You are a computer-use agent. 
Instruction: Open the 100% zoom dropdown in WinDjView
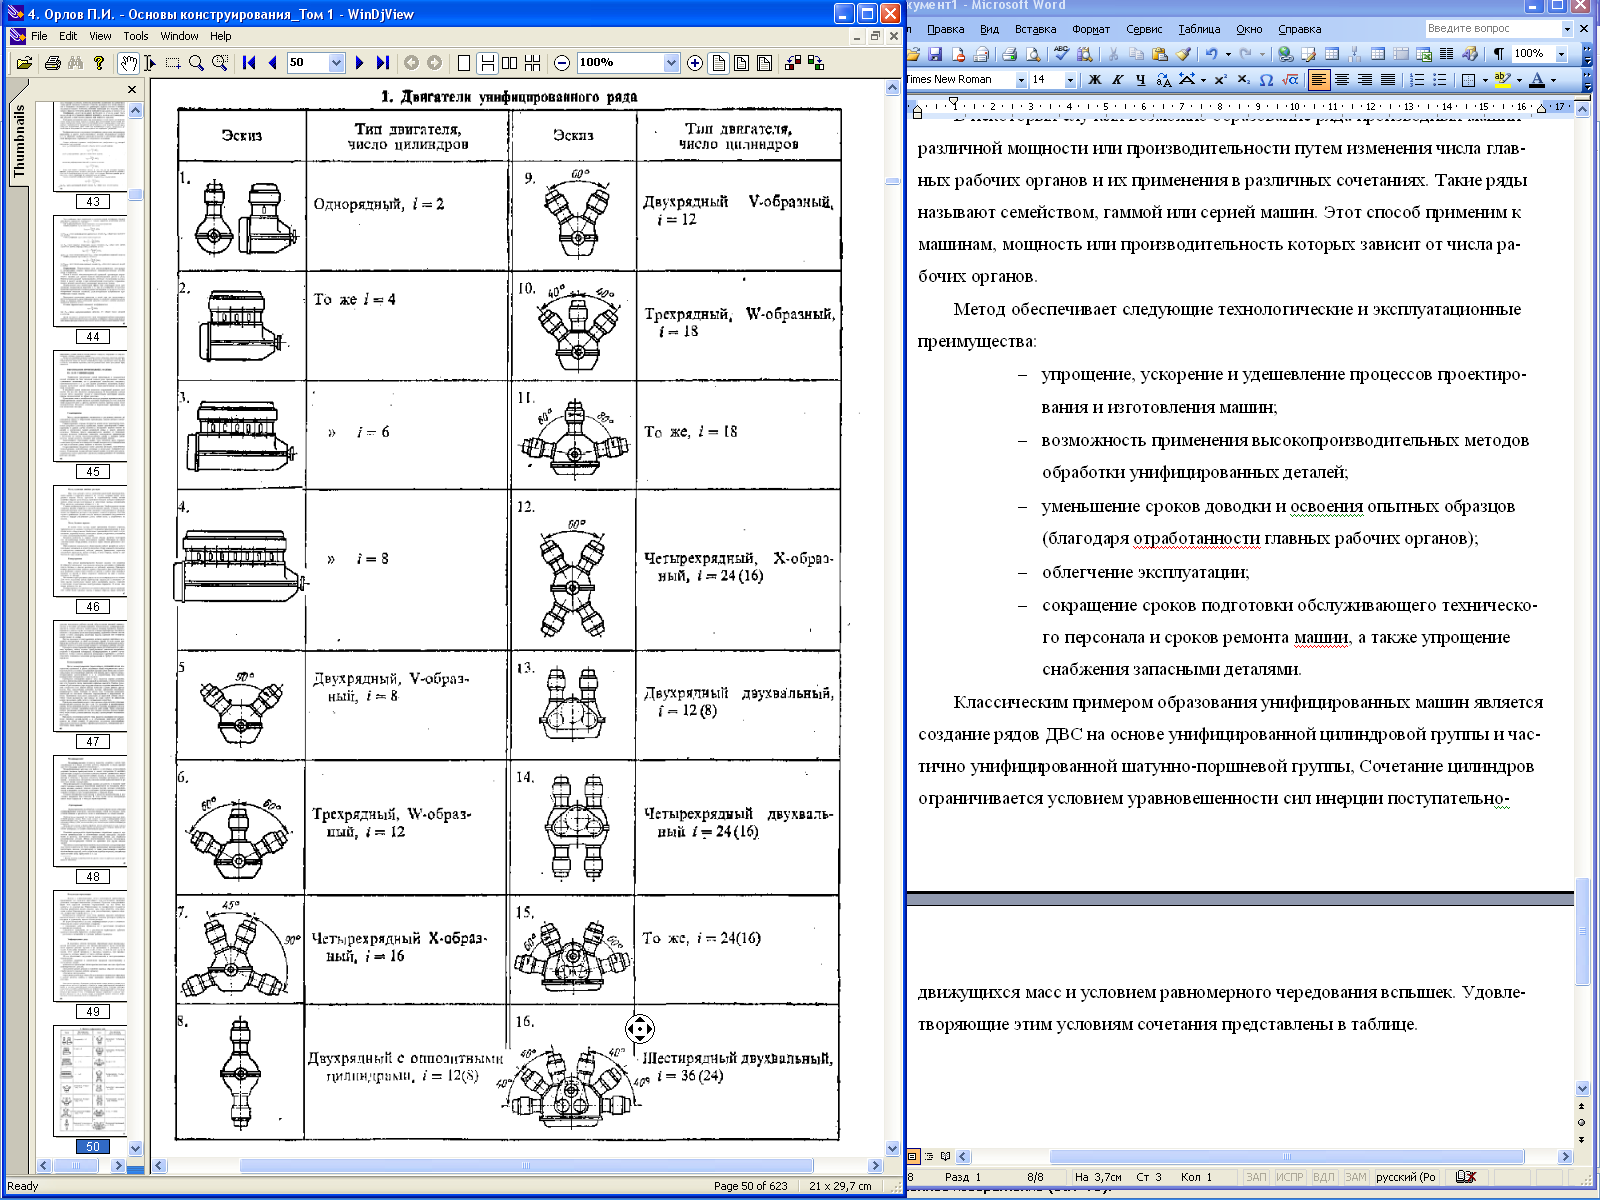(x=671, y=63)
